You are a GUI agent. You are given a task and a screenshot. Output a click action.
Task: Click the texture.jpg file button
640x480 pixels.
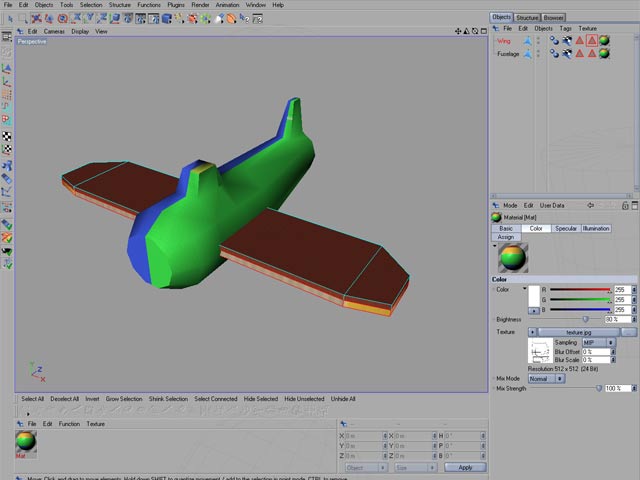pyautogui.click(x=578, y=332)
